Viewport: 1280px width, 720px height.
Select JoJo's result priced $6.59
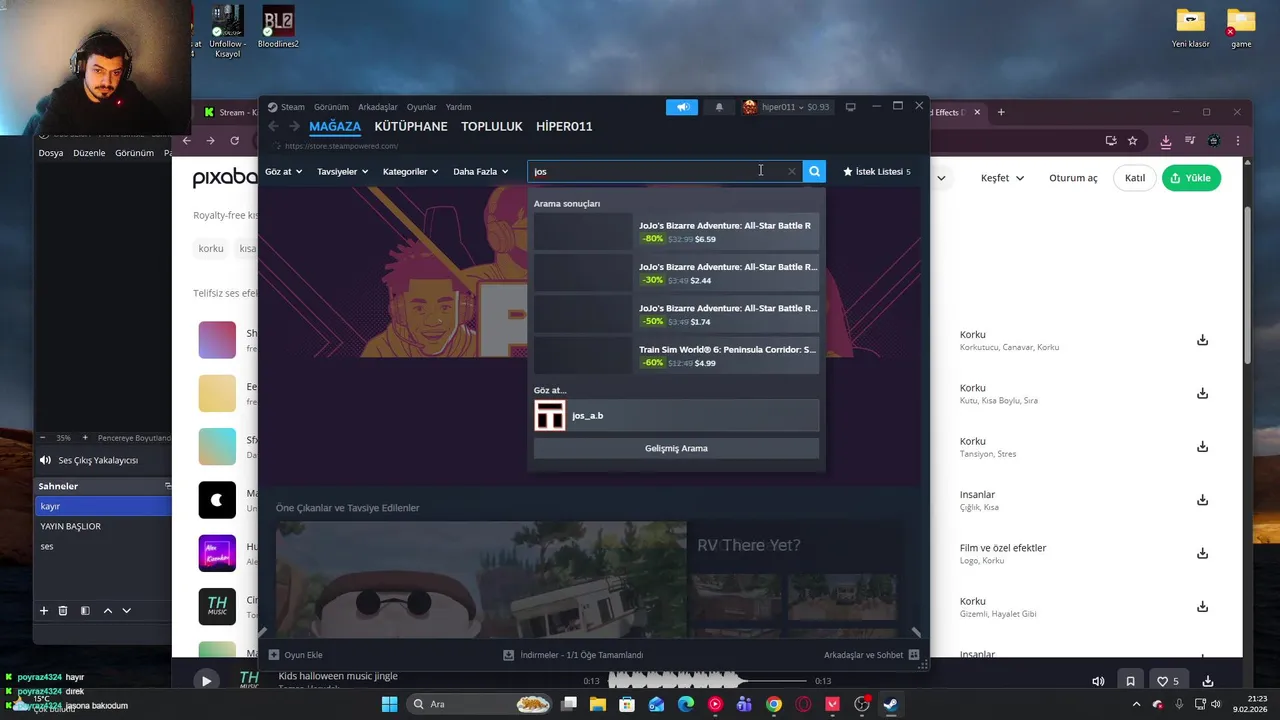676,232
